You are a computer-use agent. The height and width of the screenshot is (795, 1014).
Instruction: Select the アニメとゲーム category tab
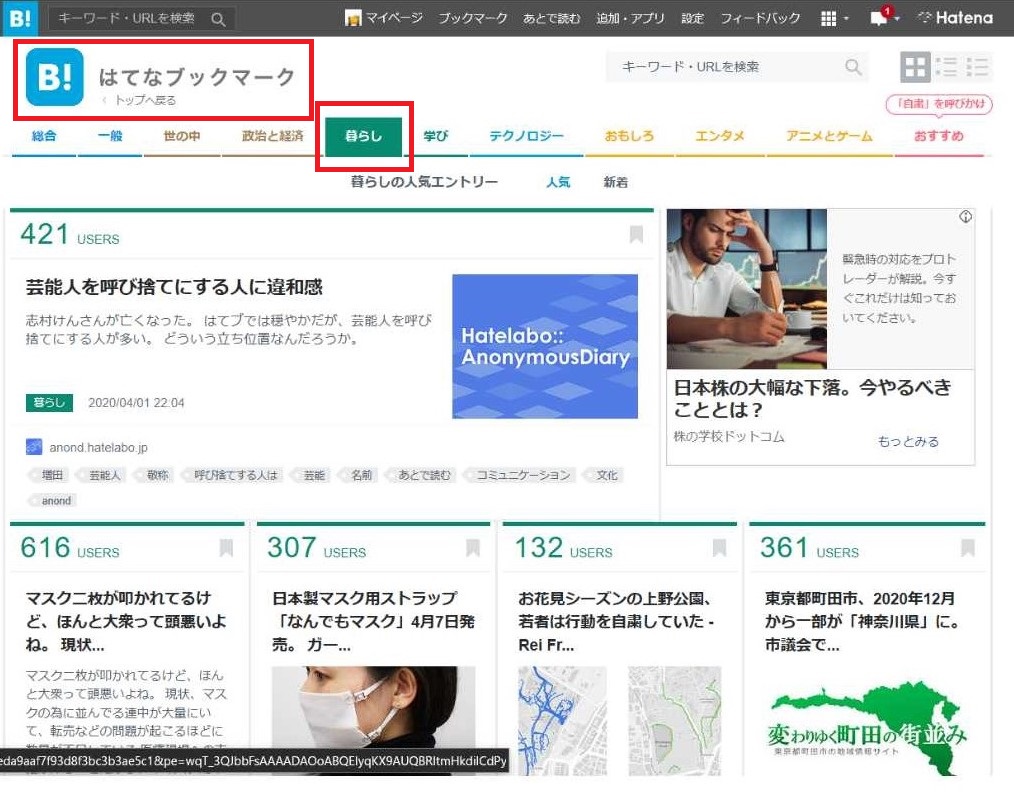829,136
